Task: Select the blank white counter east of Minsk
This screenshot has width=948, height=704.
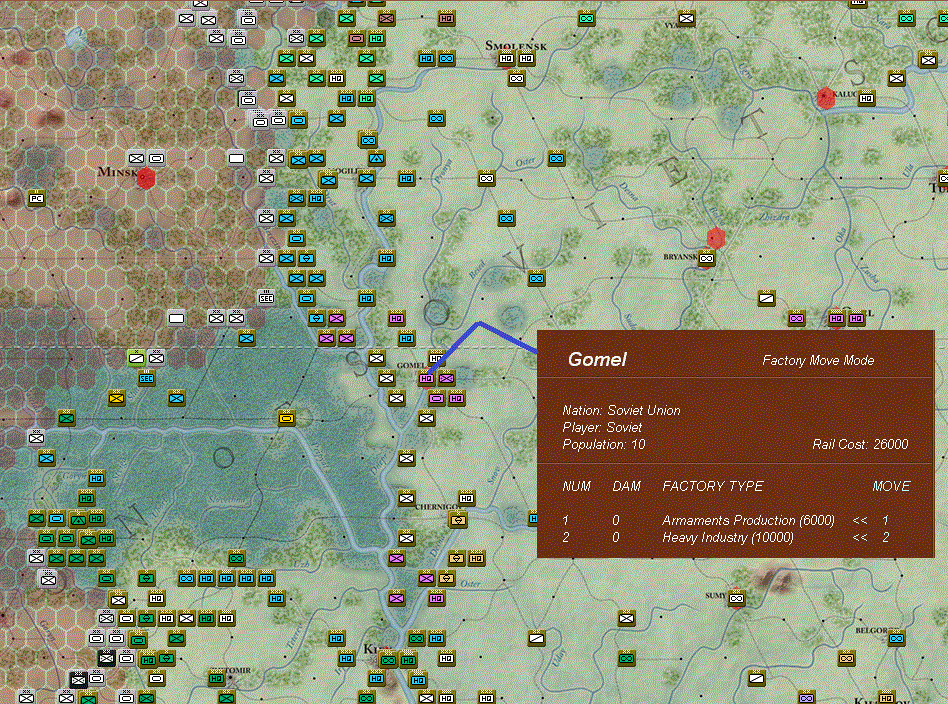Action: (x=236, y=158)
